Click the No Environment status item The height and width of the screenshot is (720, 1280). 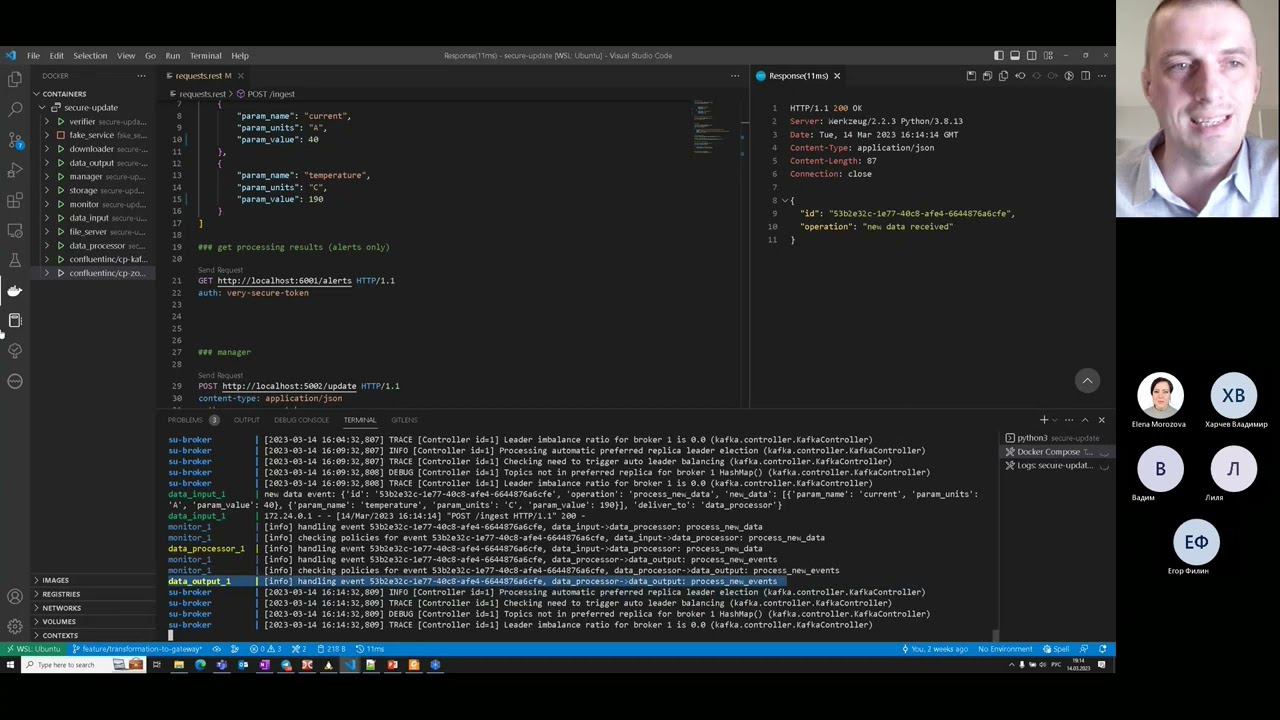tap(1005, 649)
